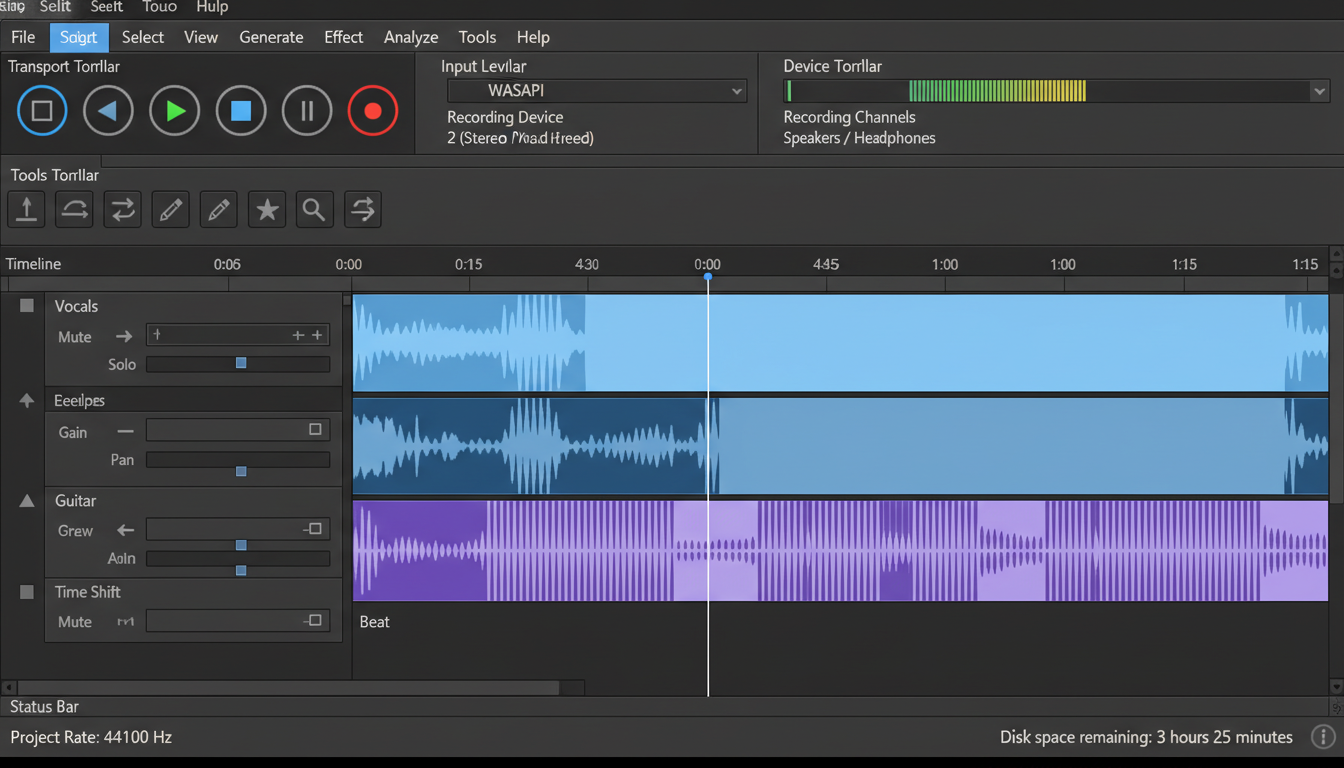Image resolution: width=1344 pixels, height=768 pixels.
Task: Select the Draw tool pencil icon
Action: [x=170, y=209]
